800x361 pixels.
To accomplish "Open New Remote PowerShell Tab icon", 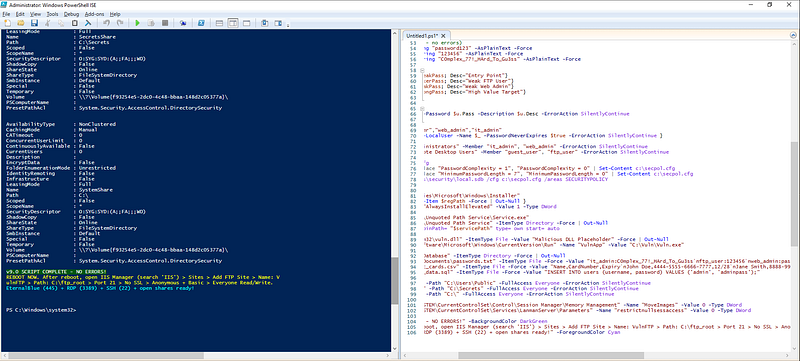I will (x=183, y=23).
